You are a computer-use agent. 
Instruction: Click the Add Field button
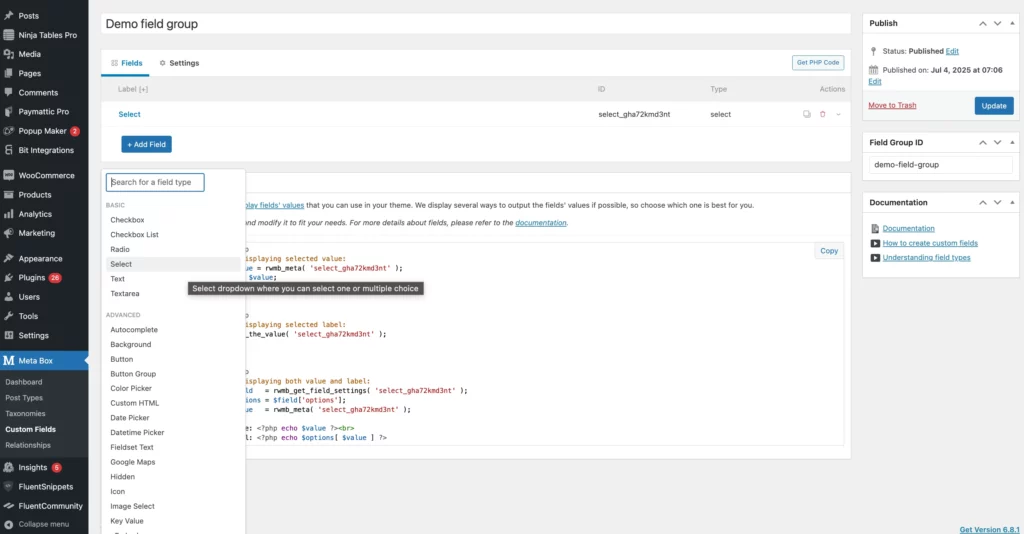(x=146, y=144)
